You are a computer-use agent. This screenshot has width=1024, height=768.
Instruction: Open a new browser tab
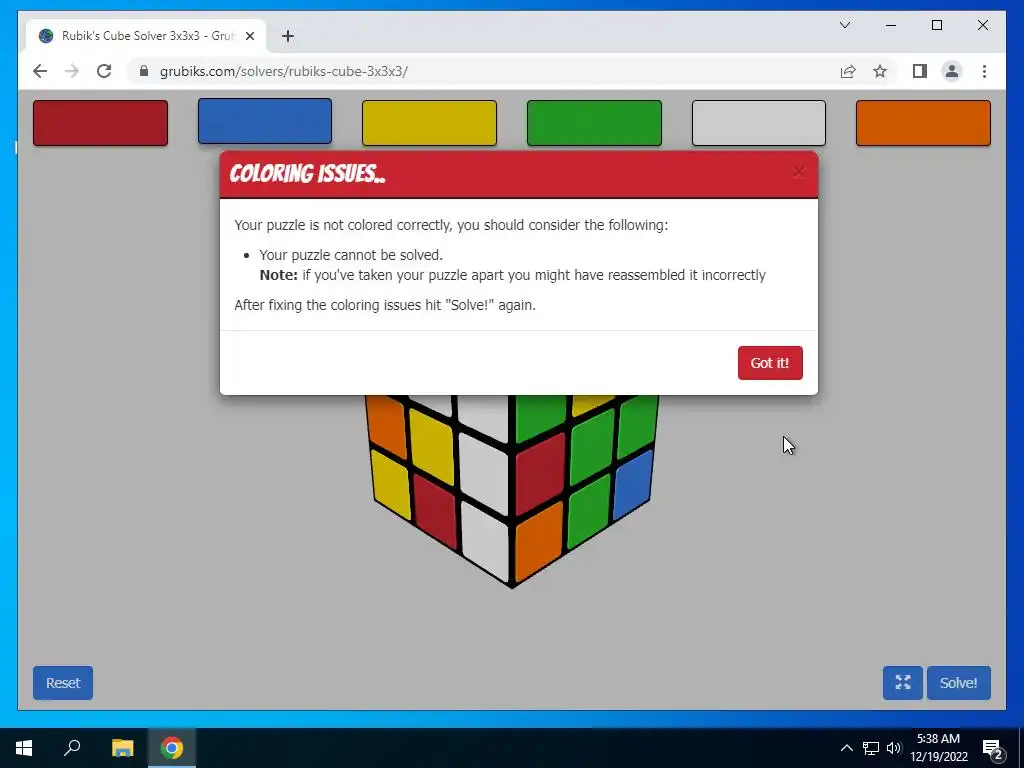click(x=288, y=36)
